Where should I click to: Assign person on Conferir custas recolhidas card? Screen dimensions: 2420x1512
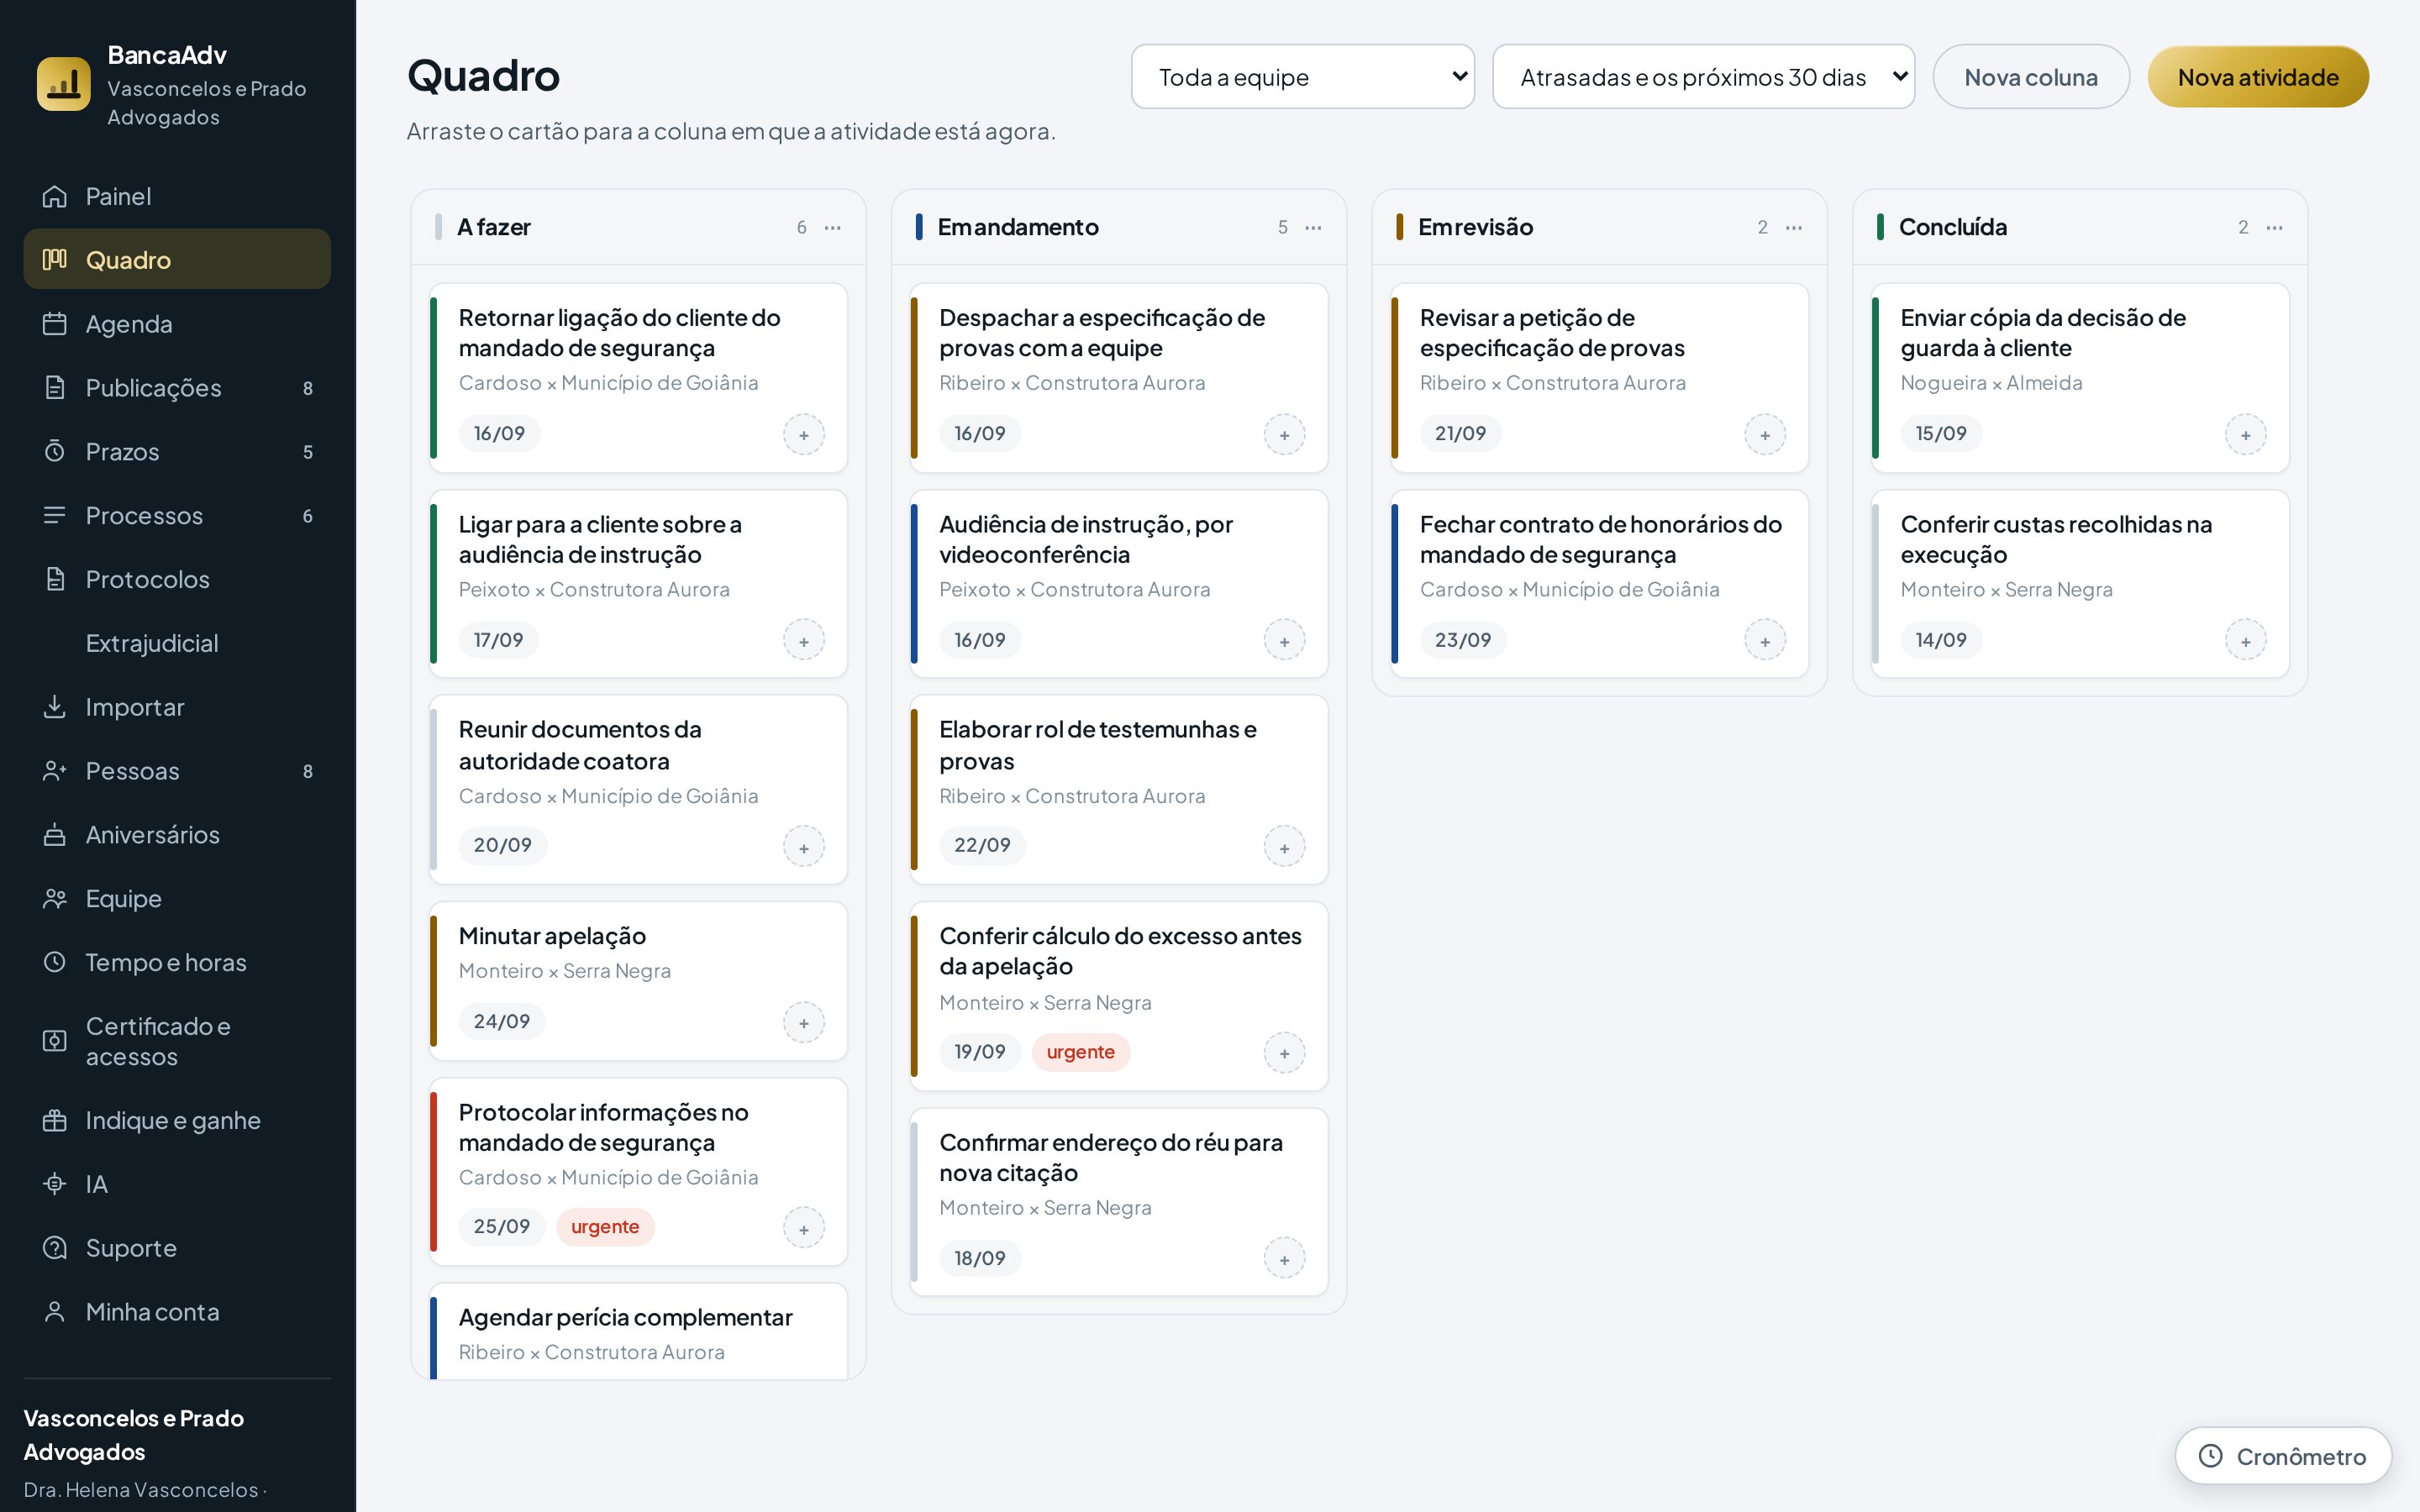pyautogui.click(x=2246, y=641)
